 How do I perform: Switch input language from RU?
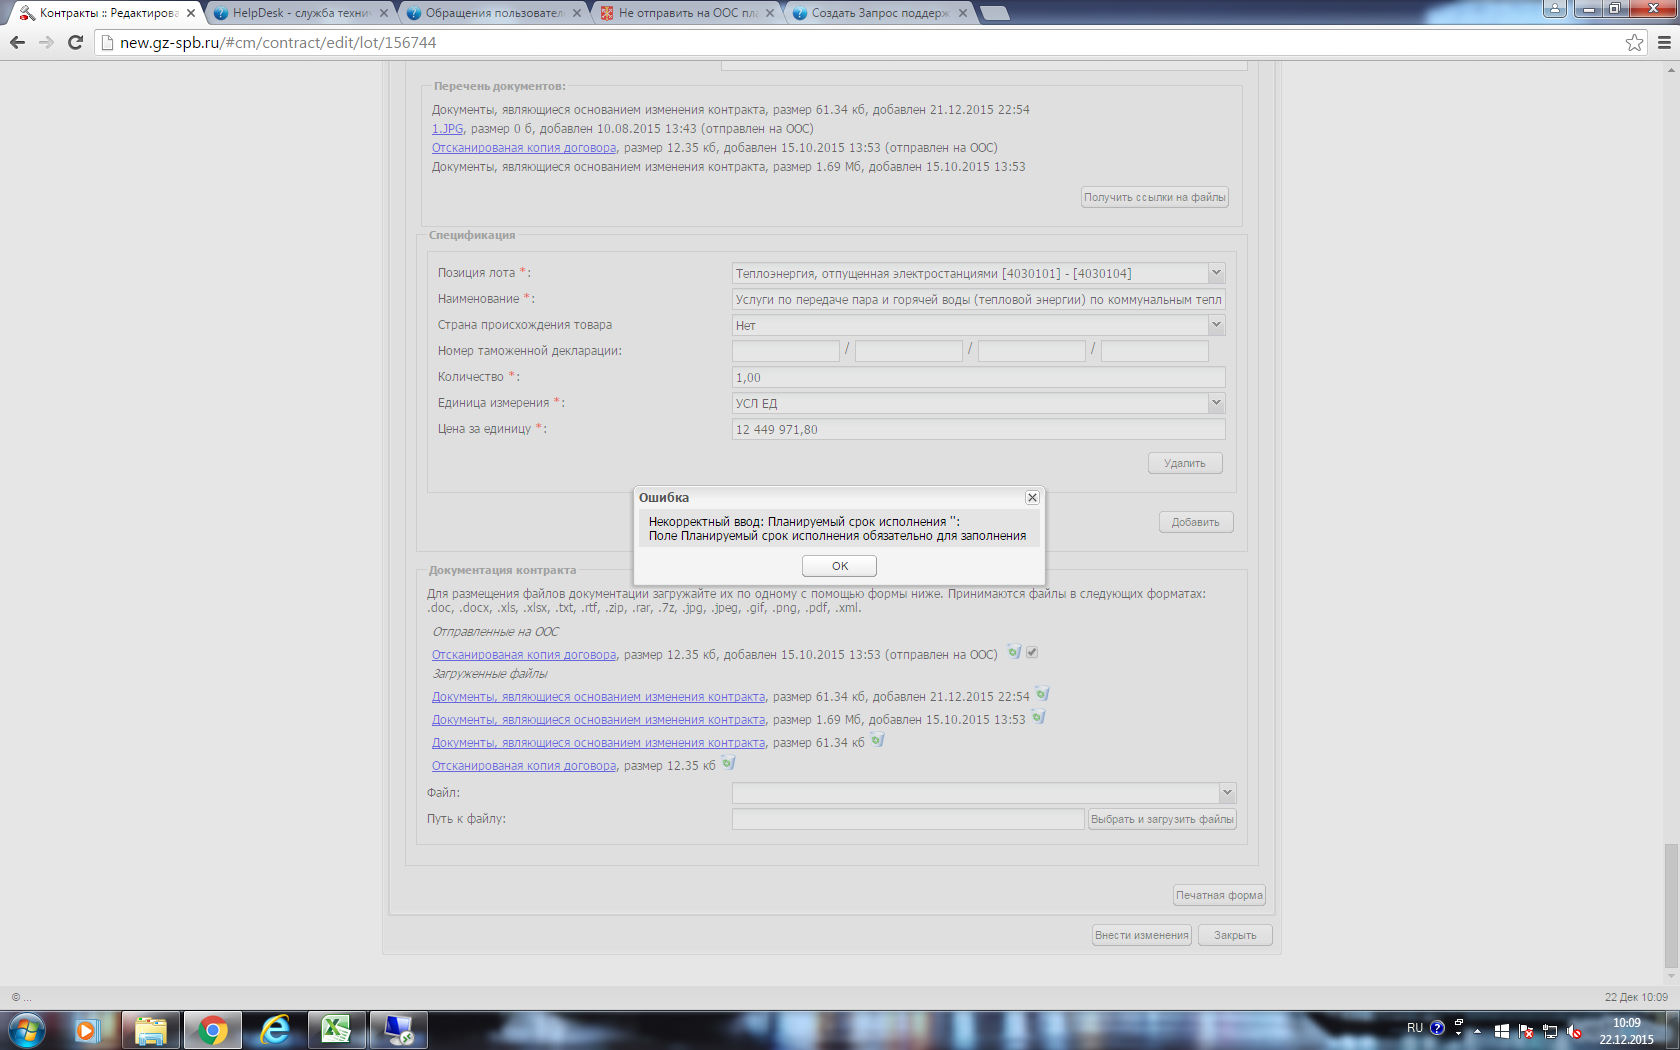tap(1415, 1028)
